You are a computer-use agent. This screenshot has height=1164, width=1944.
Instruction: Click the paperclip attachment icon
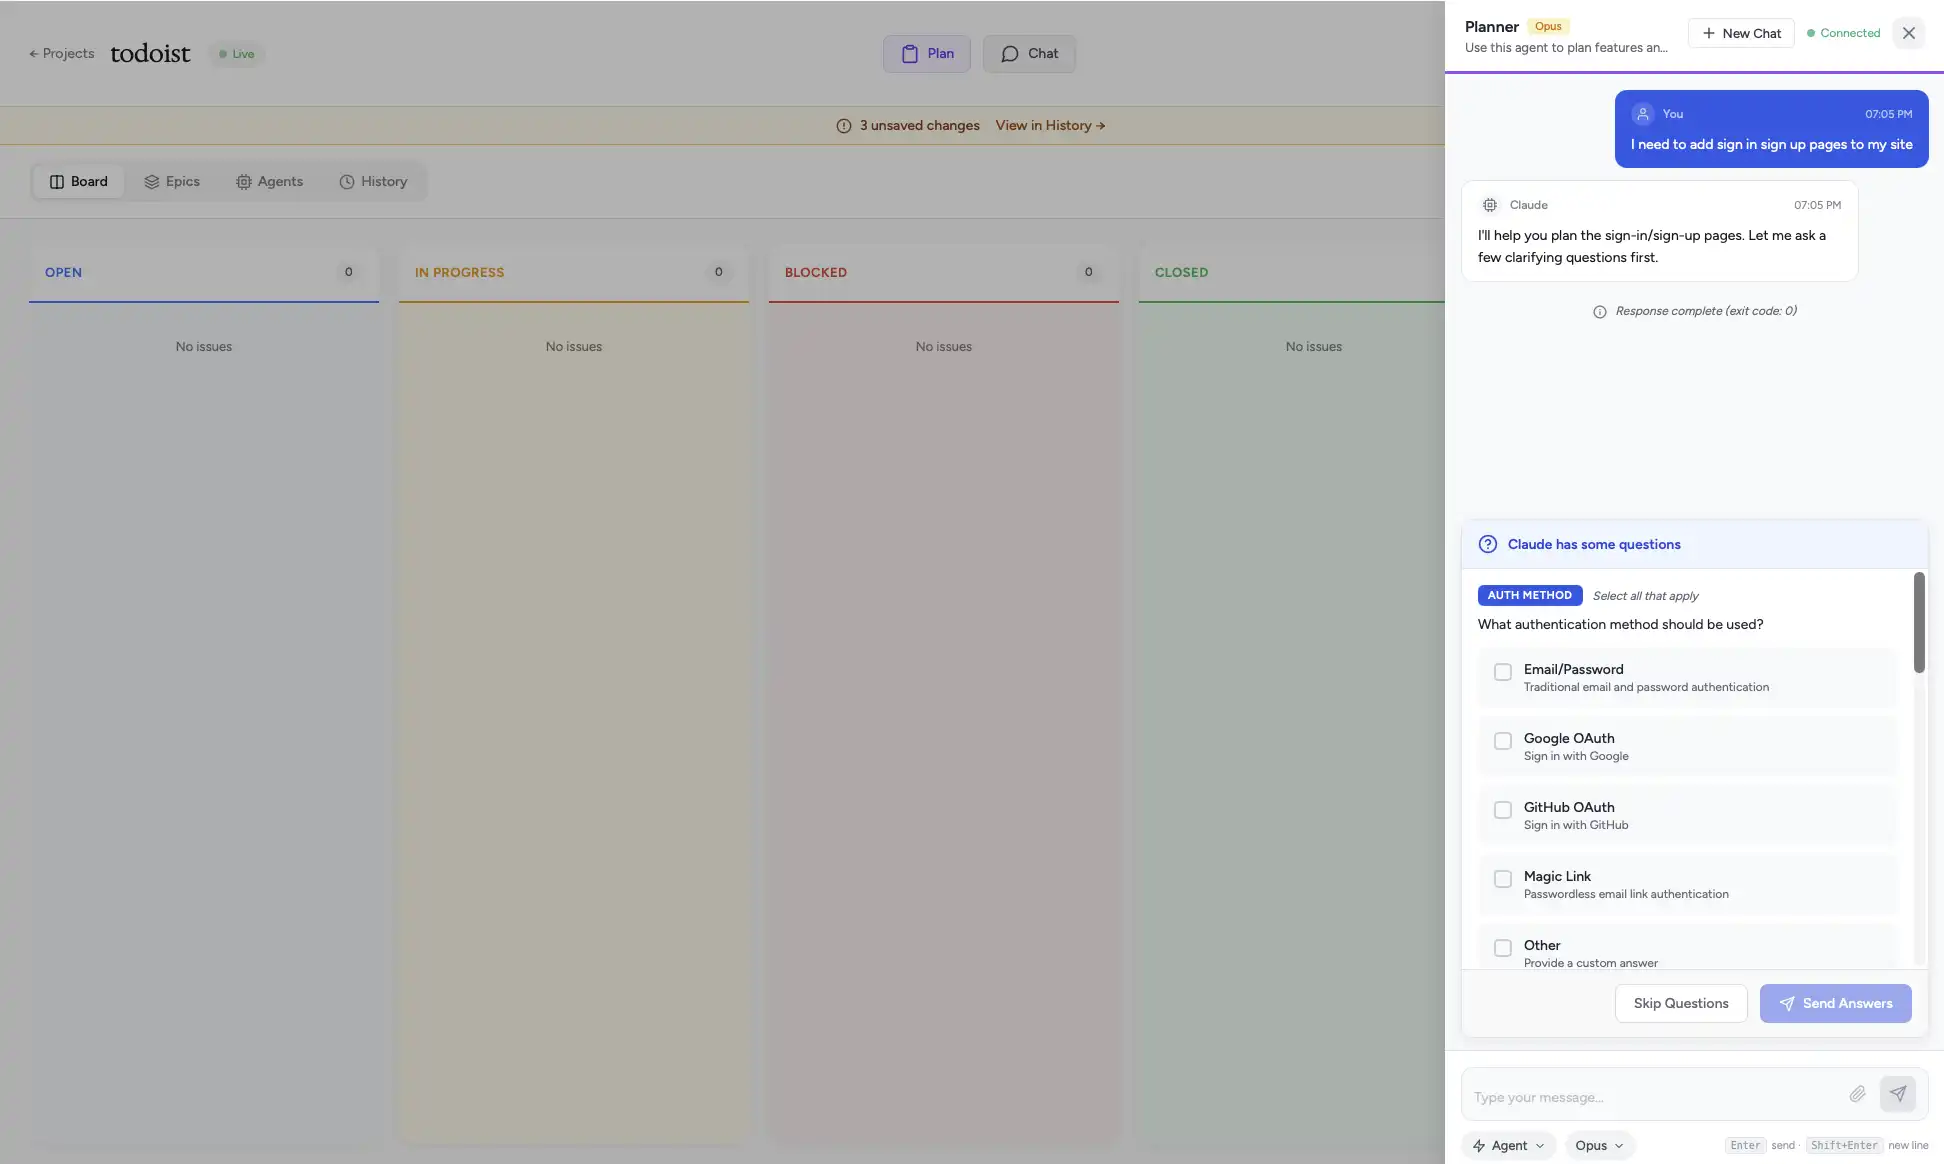tap(1857, 1094)
